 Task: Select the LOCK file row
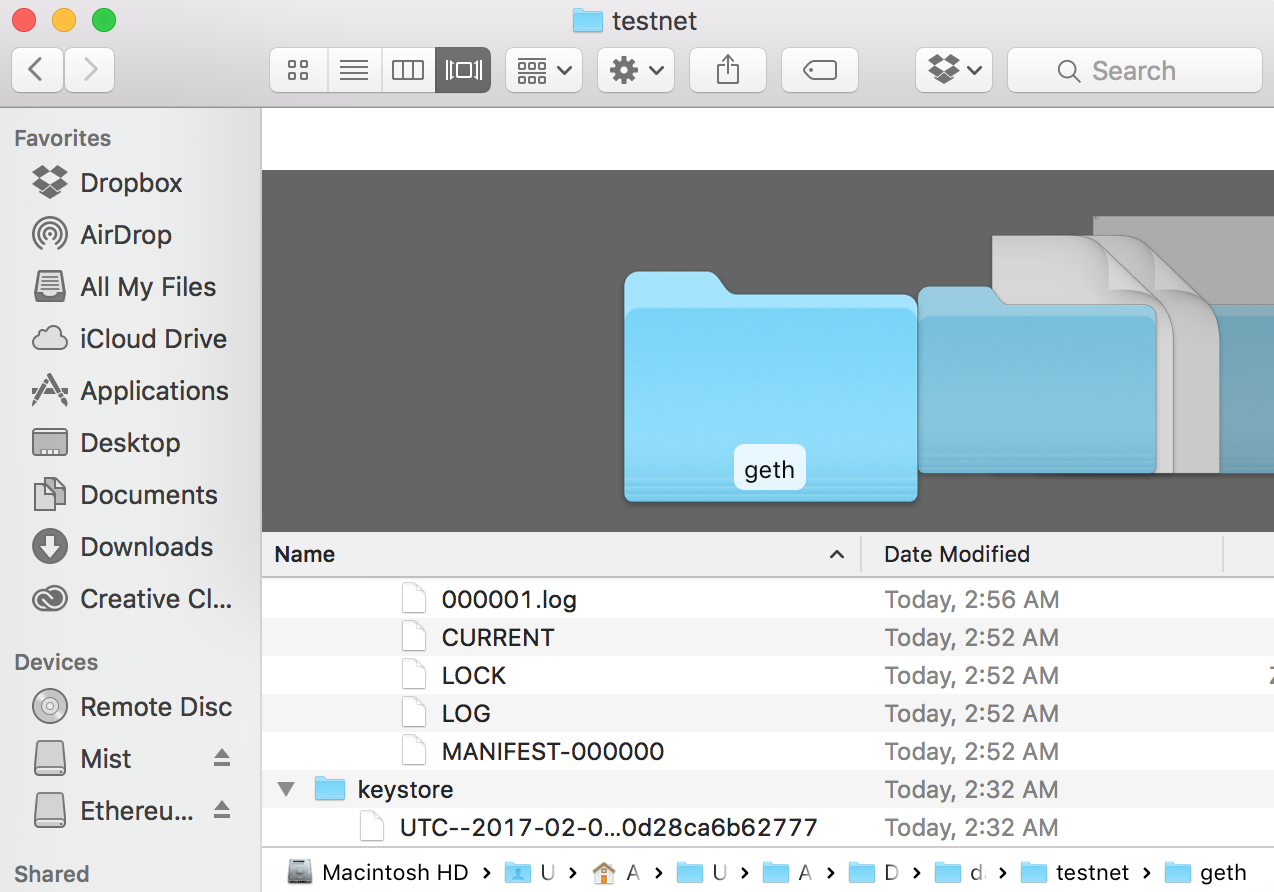pos(768,676)
